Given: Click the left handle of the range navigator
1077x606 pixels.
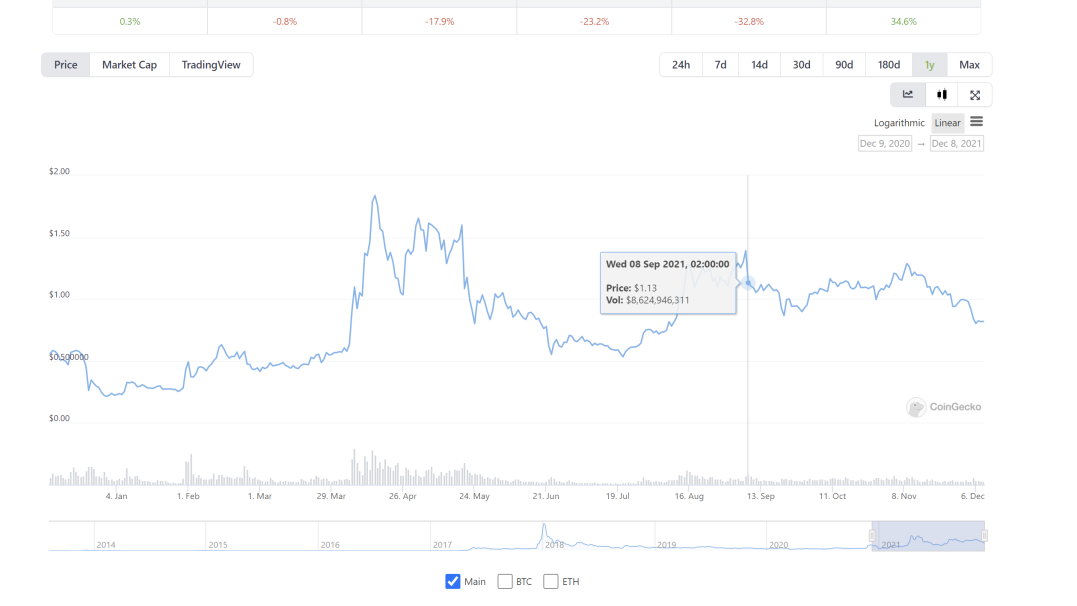Looking at the screenshot, I should pos(872,536).
